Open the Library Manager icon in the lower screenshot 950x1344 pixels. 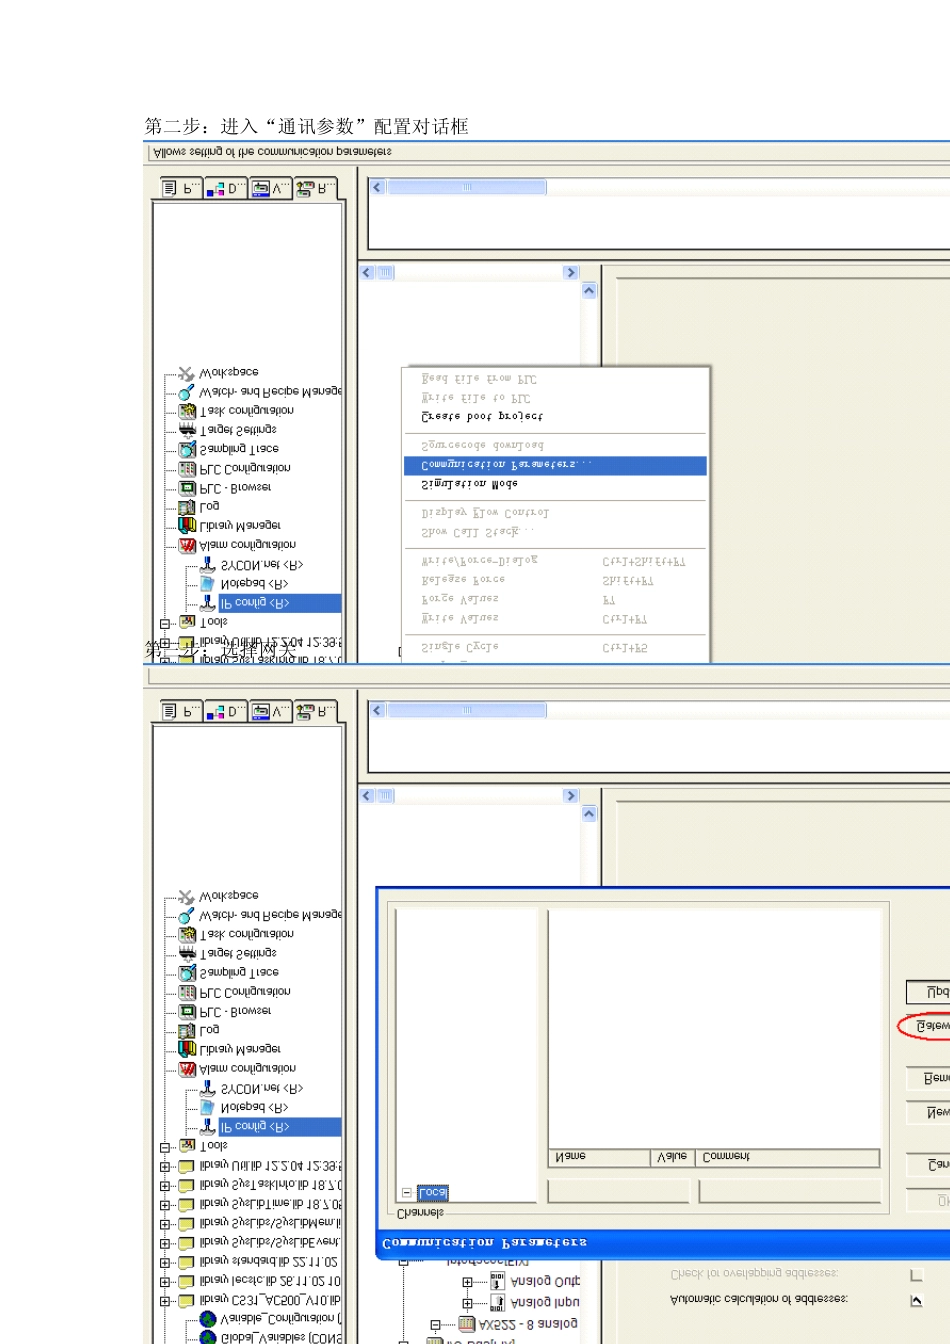(x=187, y=1049)
